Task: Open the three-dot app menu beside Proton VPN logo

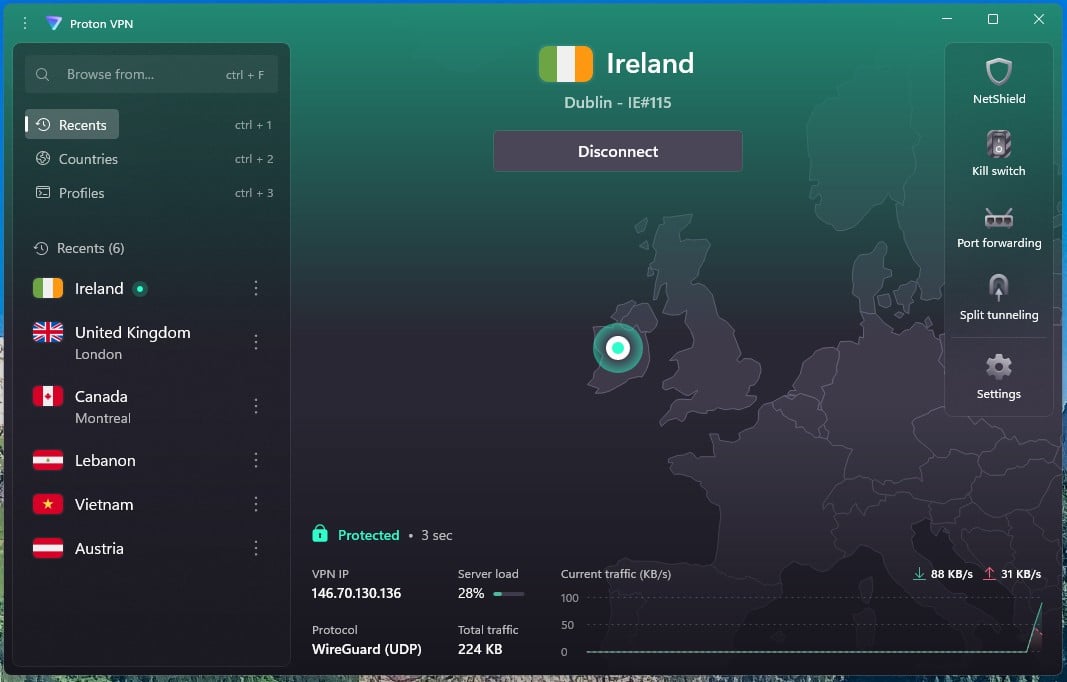Action: [x=24, y=23]
